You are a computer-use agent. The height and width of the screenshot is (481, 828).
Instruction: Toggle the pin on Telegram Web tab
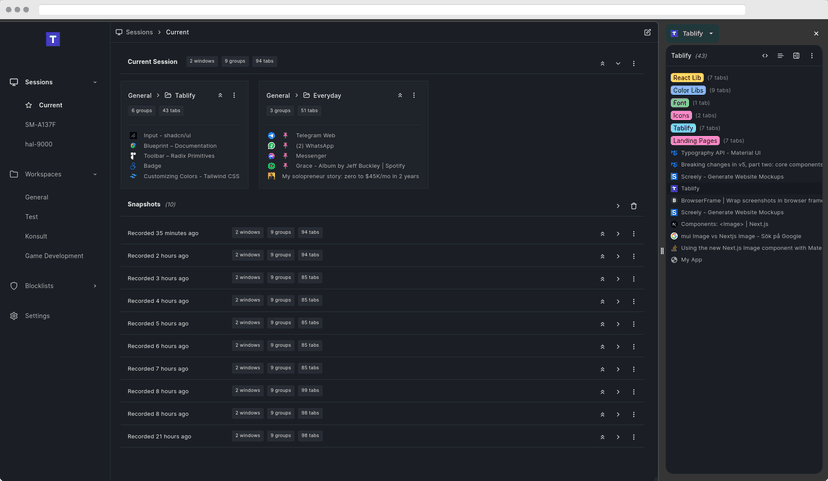pos(285,135)
